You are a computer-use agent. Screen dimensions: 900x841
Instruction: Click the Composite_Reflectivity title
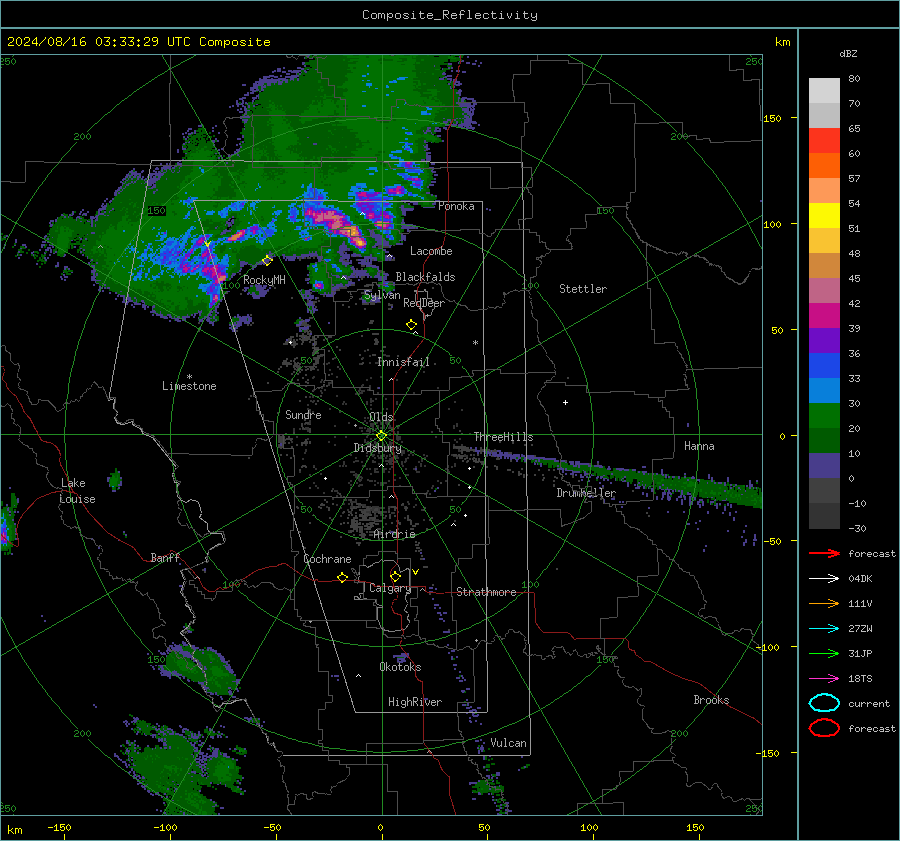(x=449, y=15)
